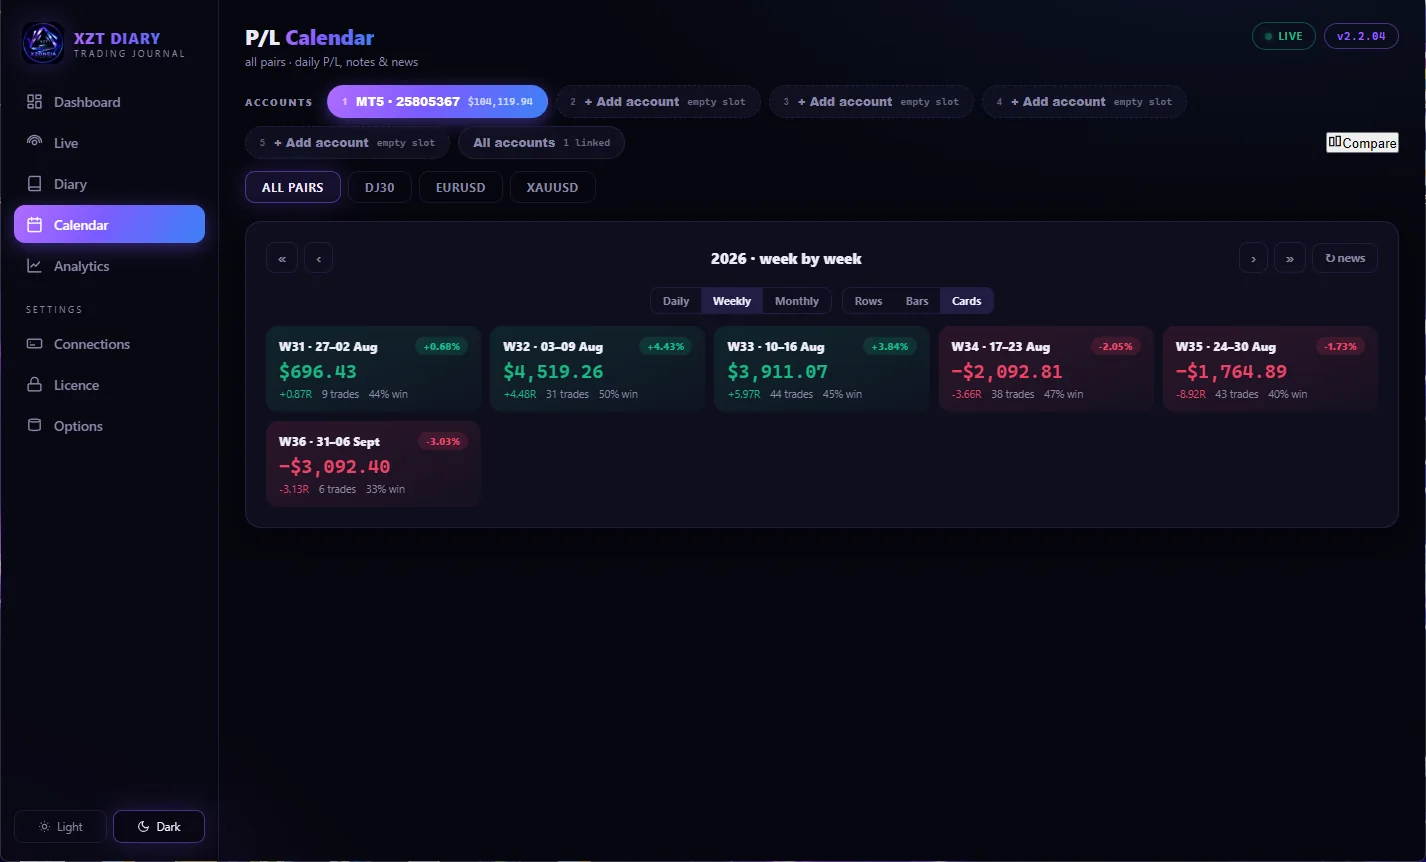Change layout to Bars

click(917, 301)
